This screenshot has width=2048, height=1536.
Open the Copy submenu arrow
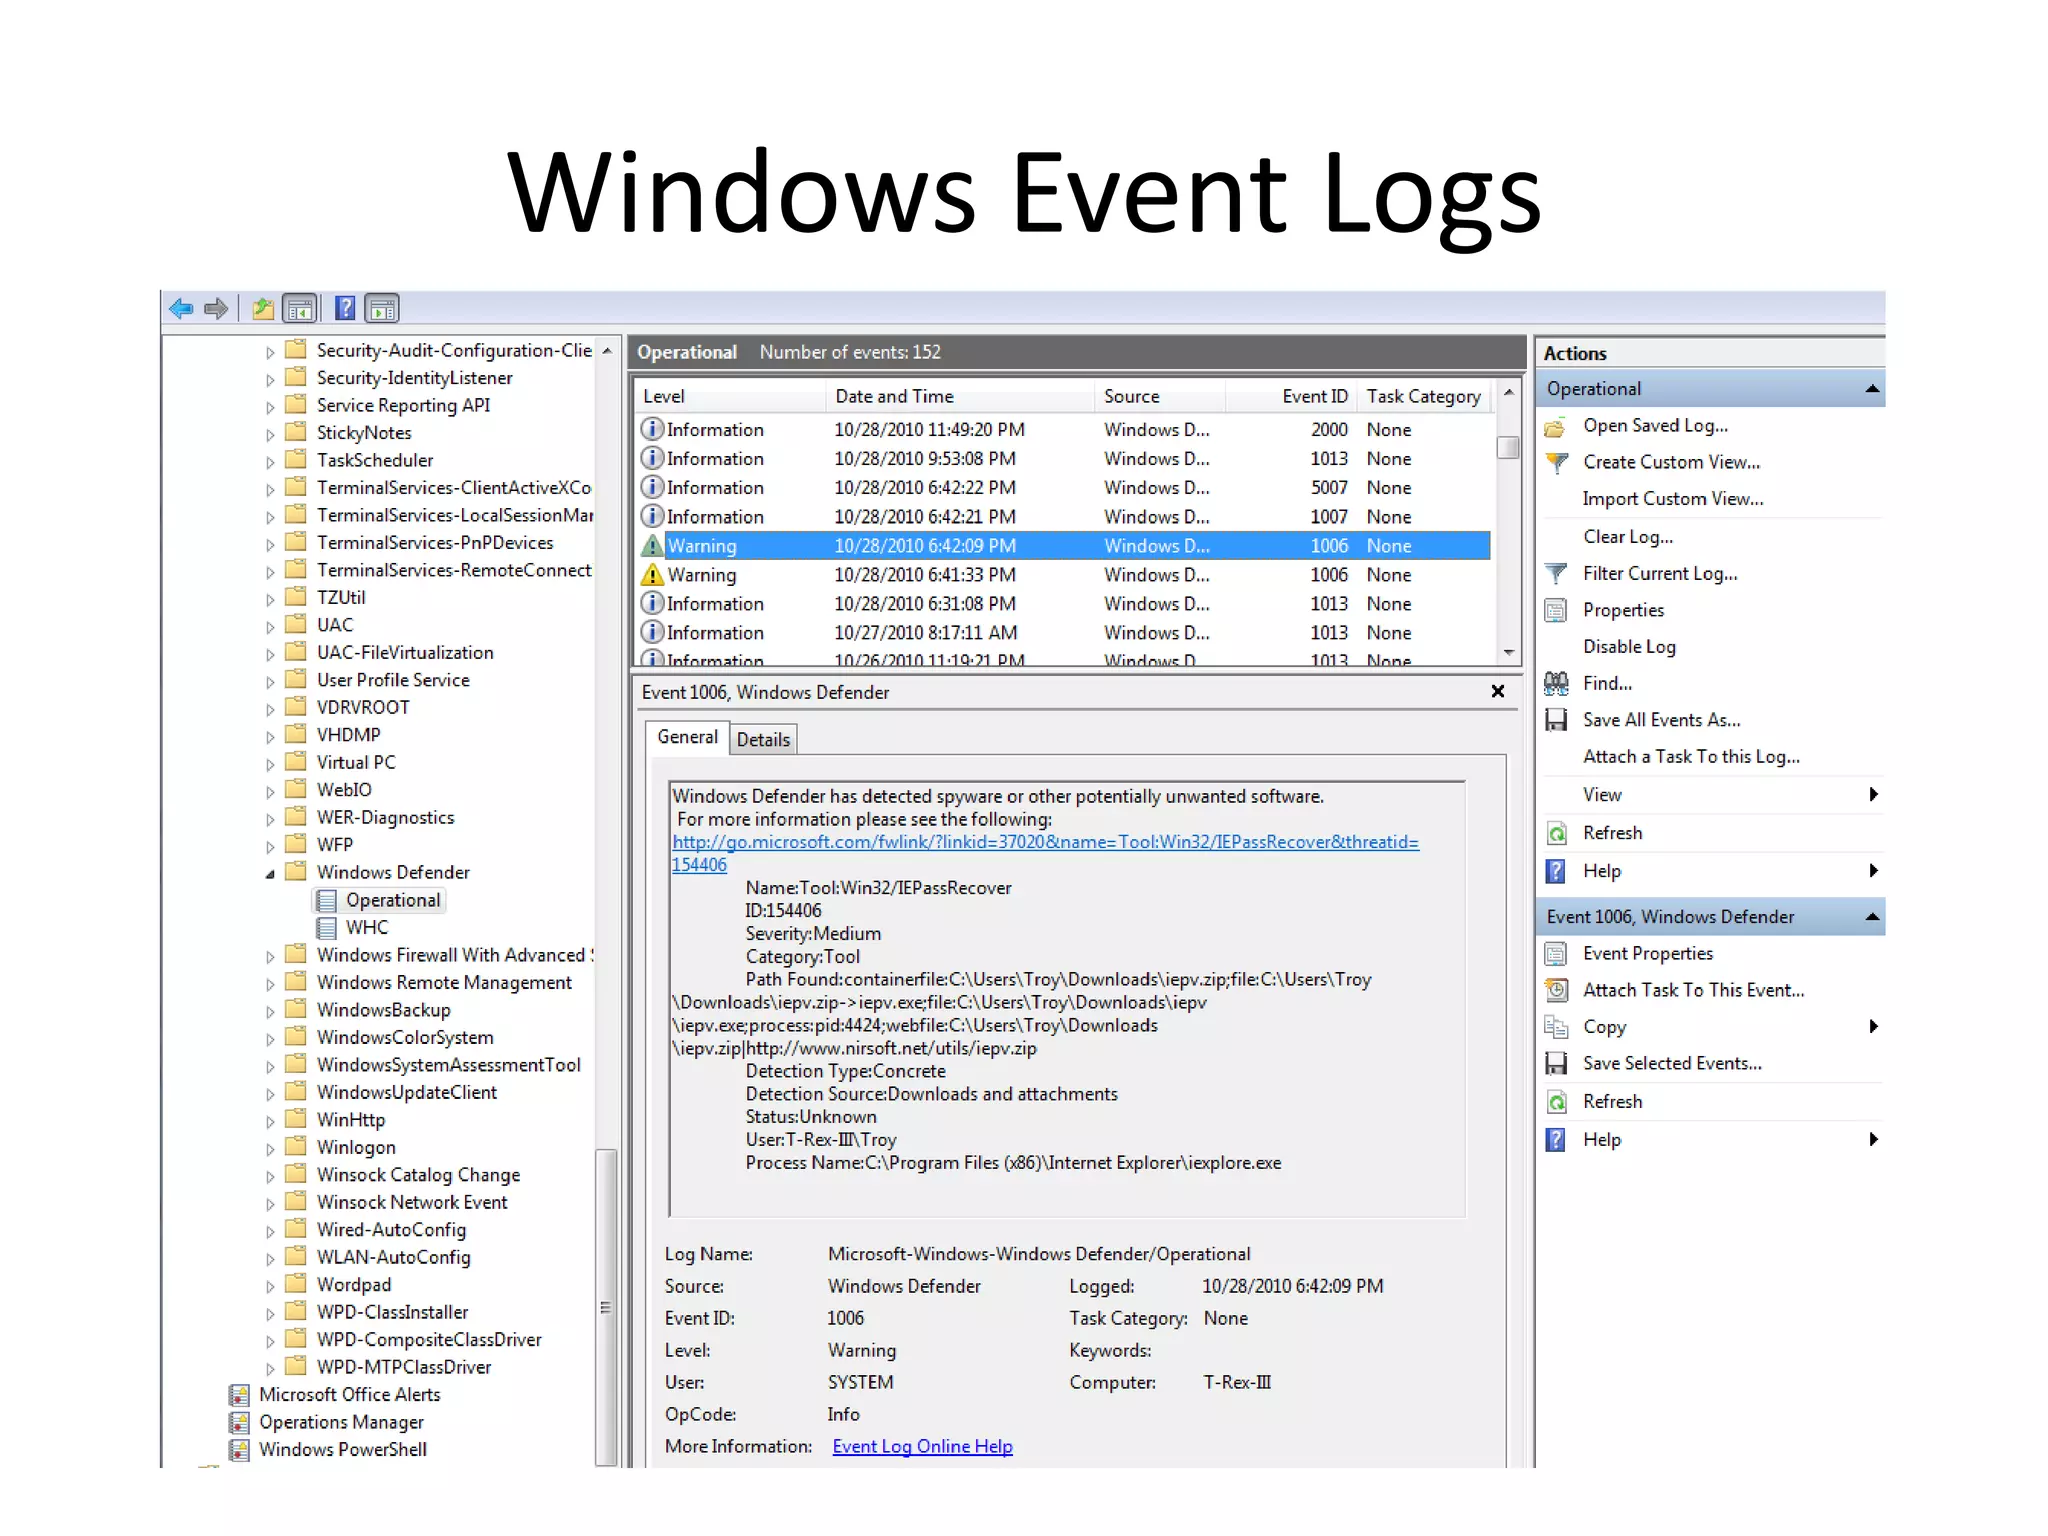point(1873,1027)
